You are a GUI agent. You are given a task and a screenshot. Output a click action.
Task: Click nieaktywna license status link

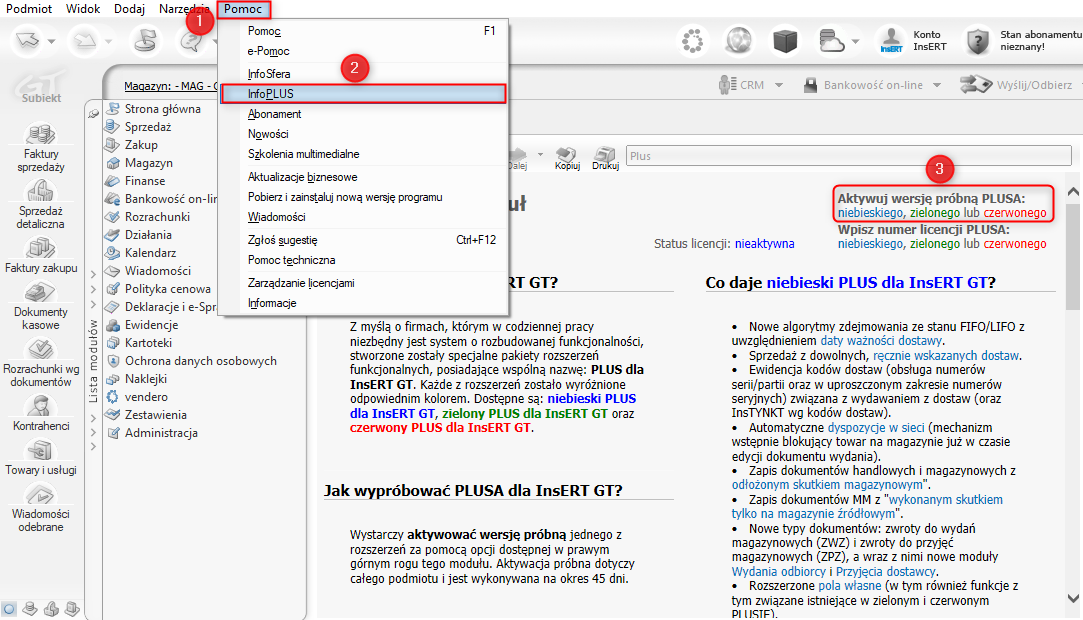765,244
